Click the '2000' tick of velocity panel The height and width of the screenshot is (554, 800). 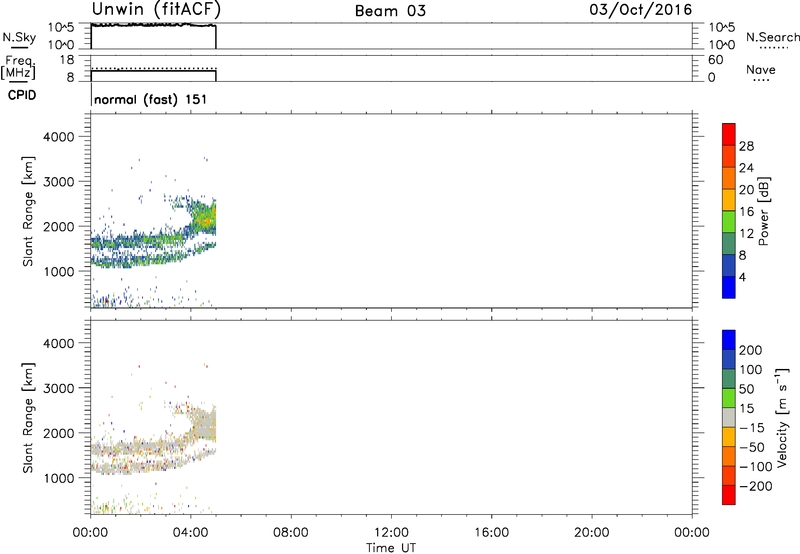59,433
